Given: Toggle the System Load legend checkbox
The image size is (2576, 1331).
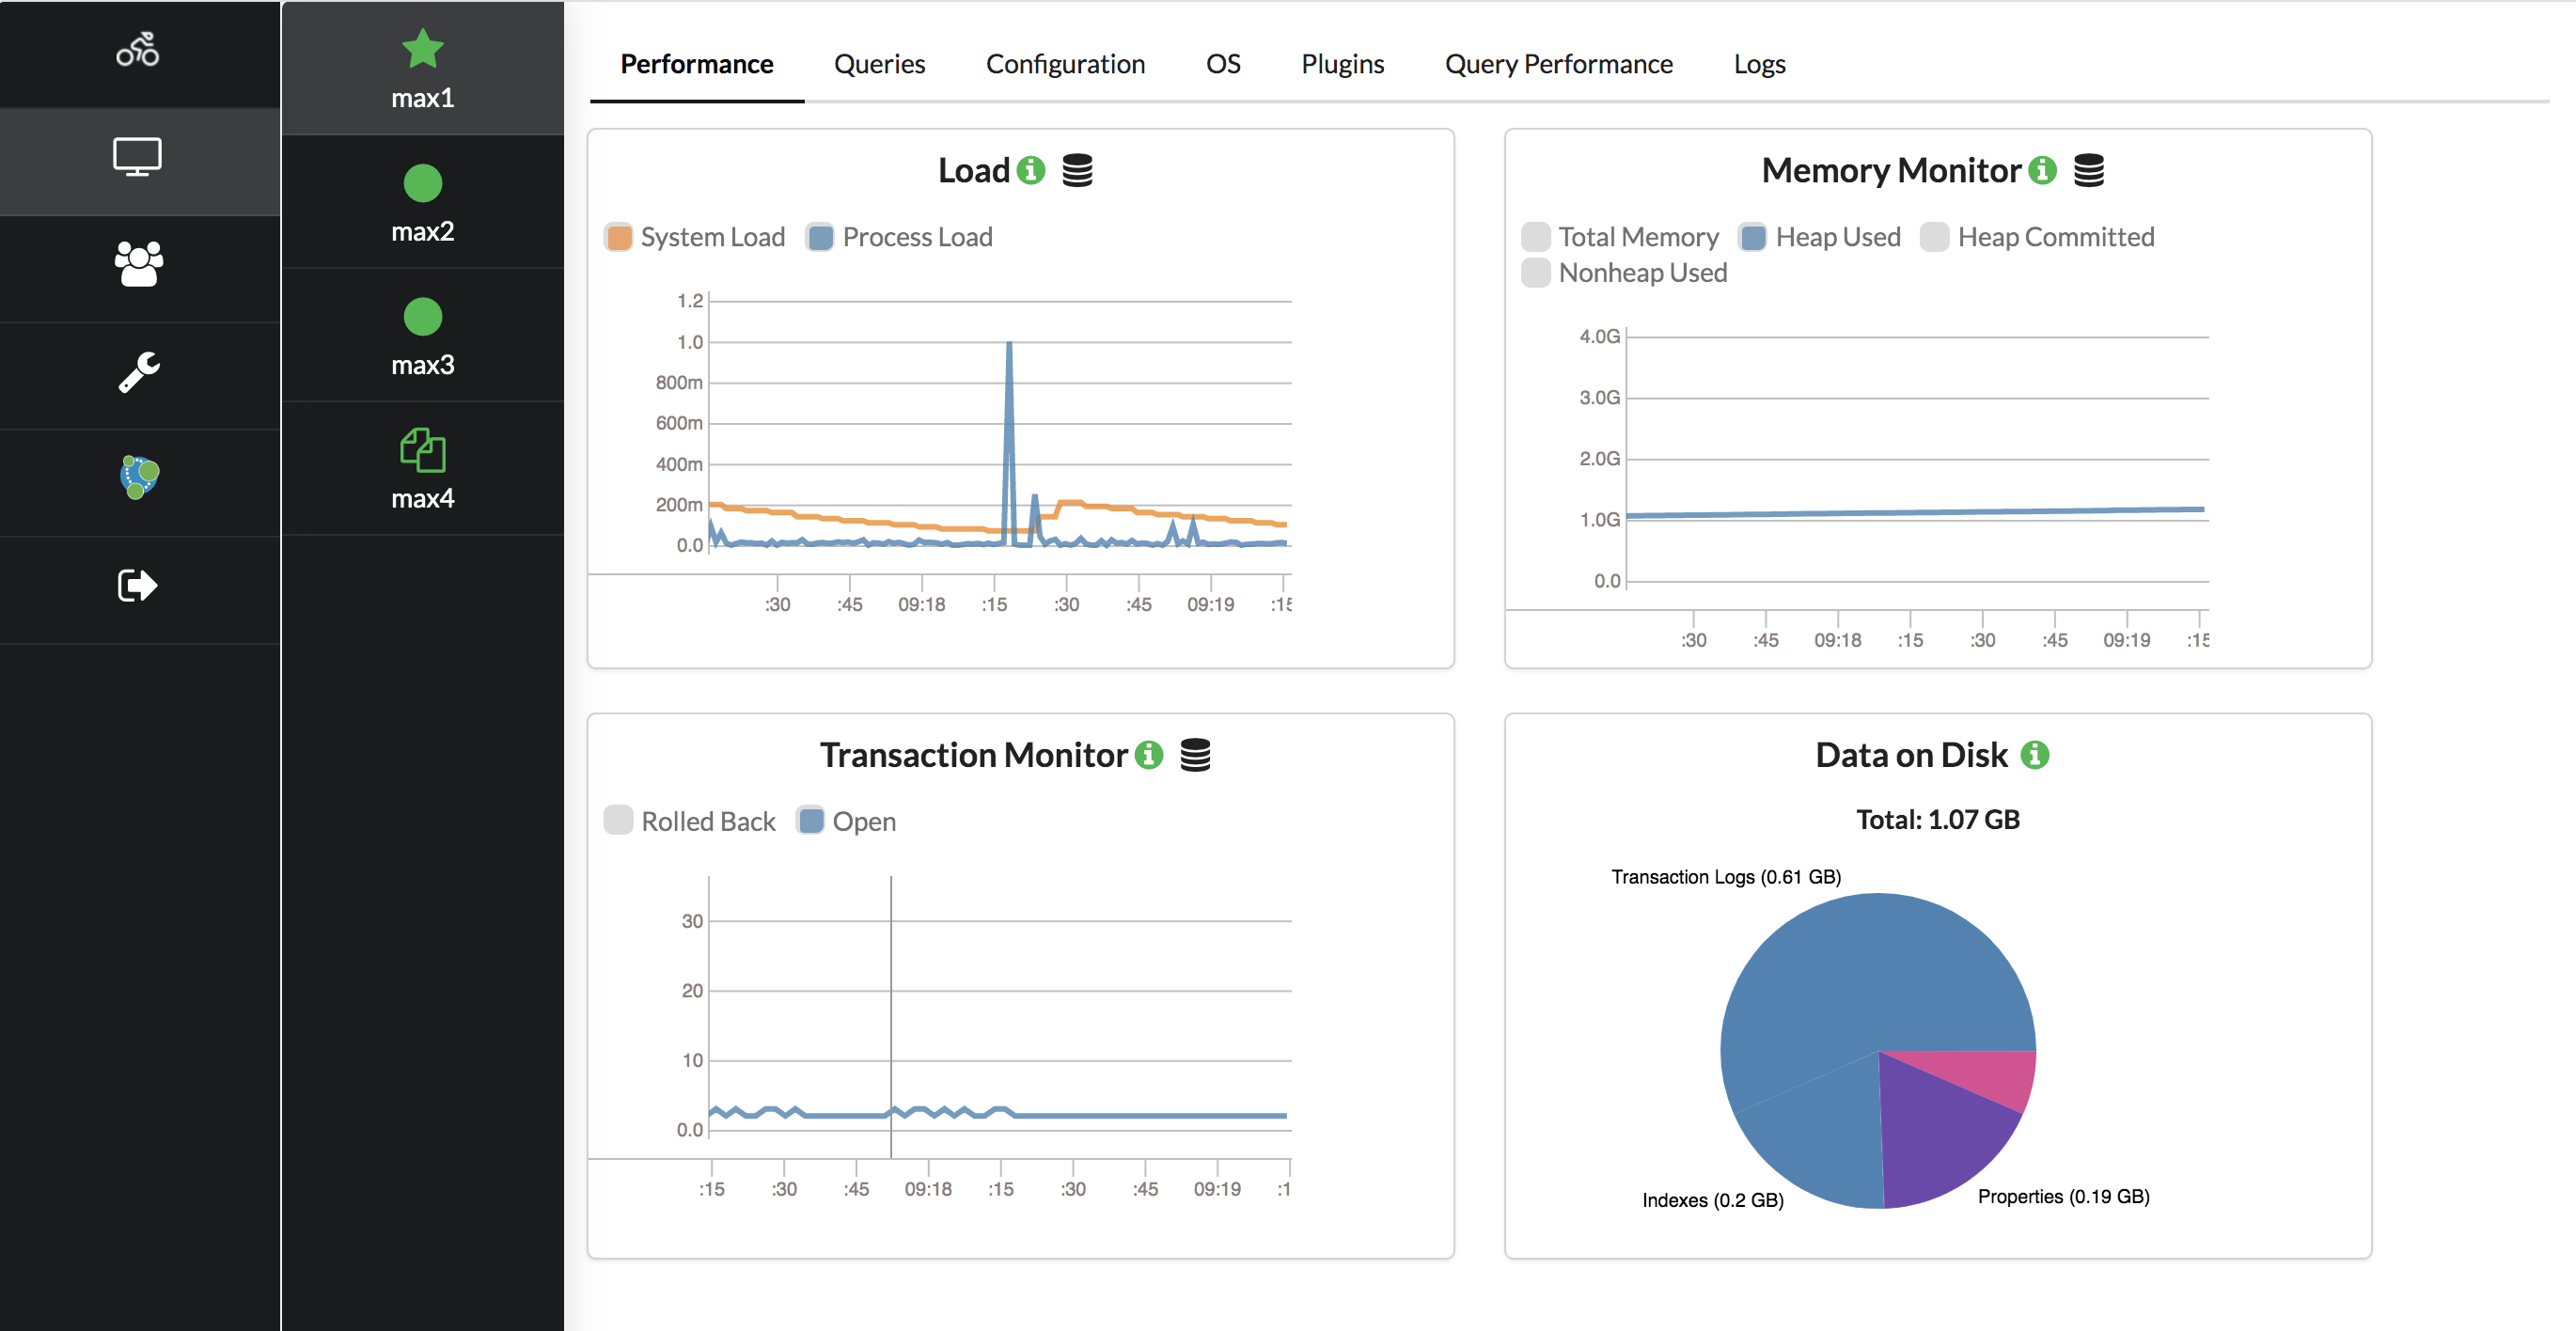Looking at the screenshot, I should [619, 237].
